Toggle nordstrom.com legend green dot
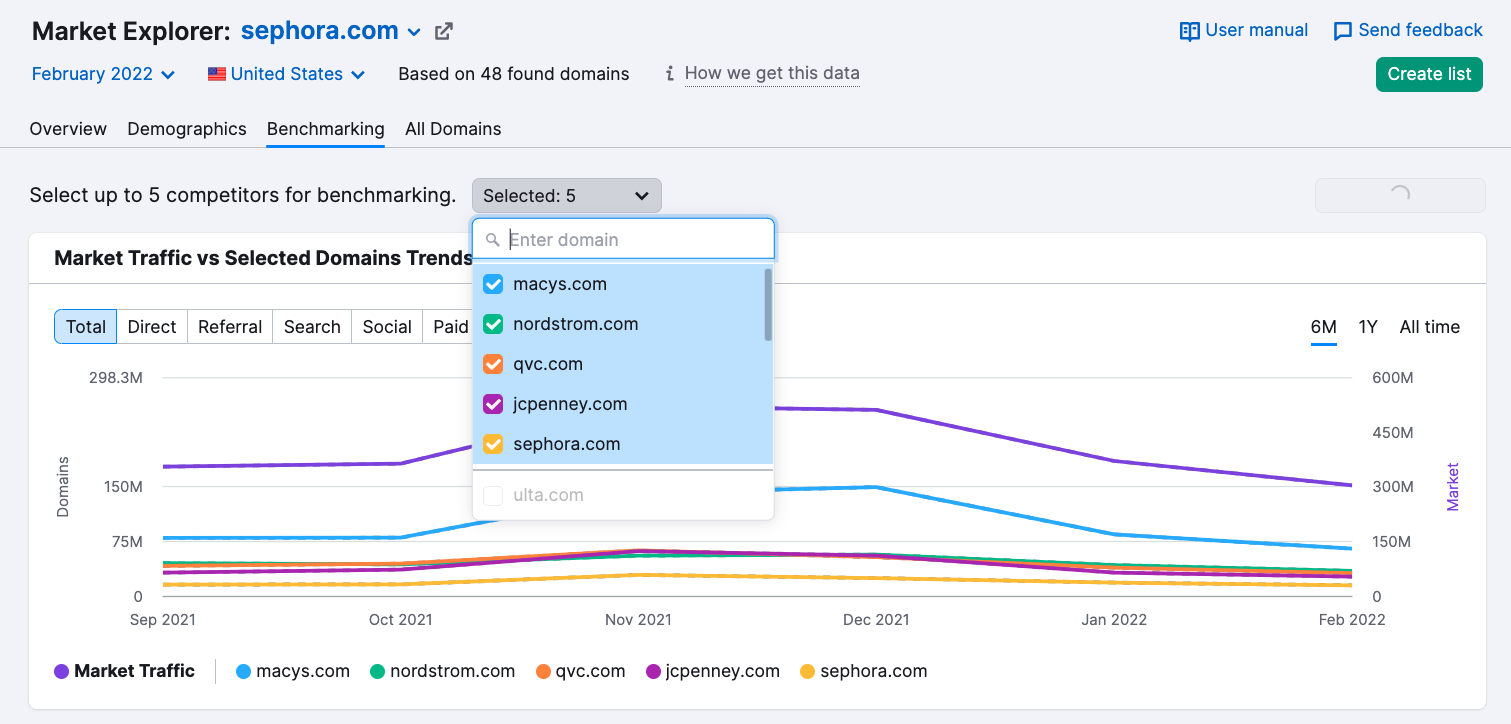 377,672
